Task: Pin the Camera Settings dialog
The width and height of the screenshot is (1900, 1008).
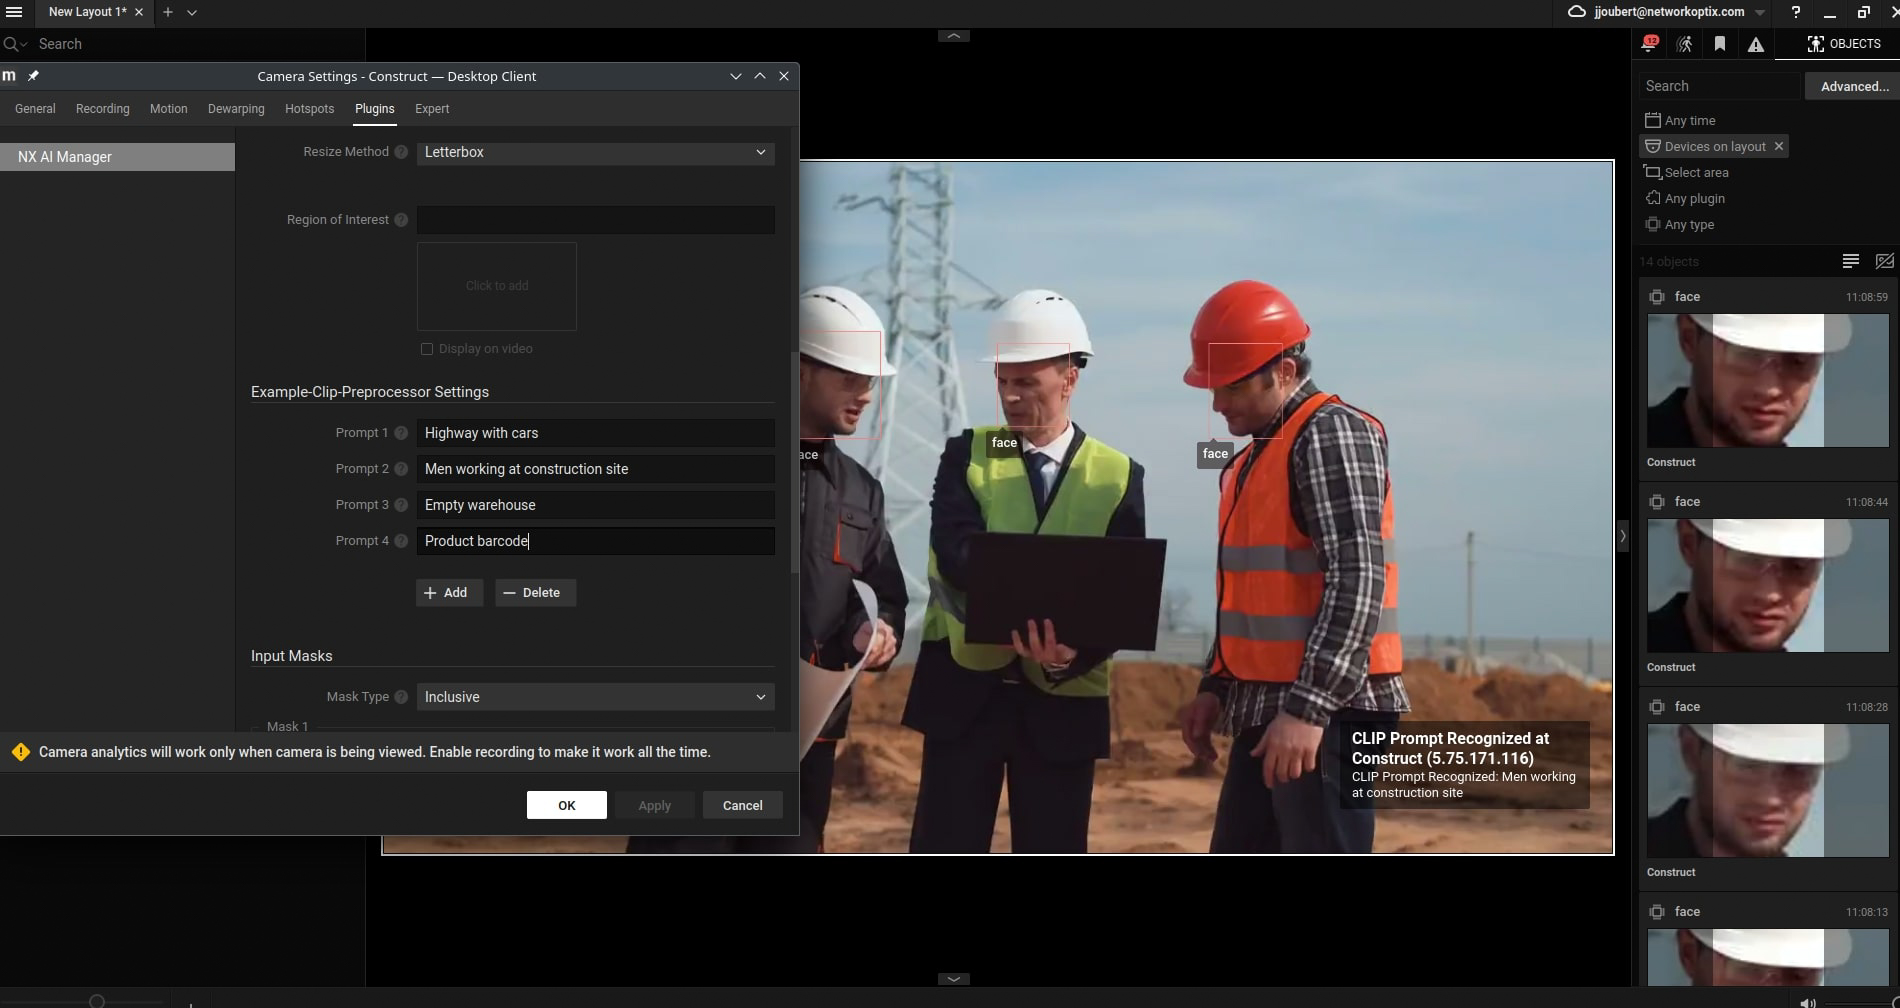Action: click(33, 75)
